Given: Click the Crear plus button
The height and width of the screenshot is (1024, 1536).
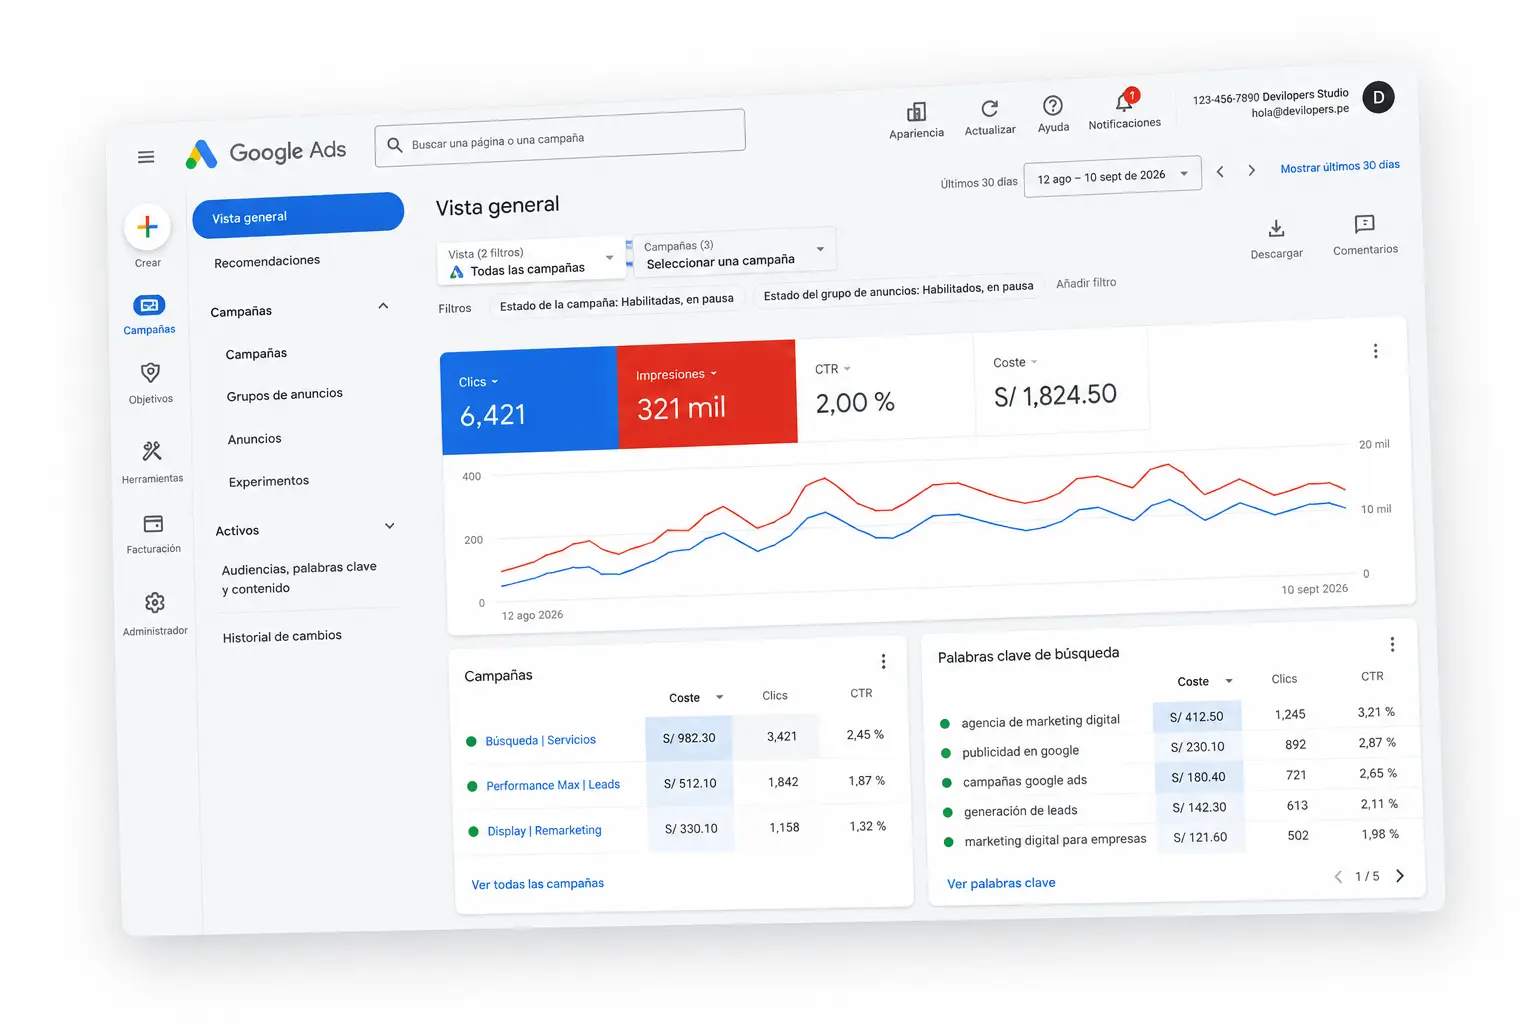Looking at the screenshot, I should click(x=147, y=227).
